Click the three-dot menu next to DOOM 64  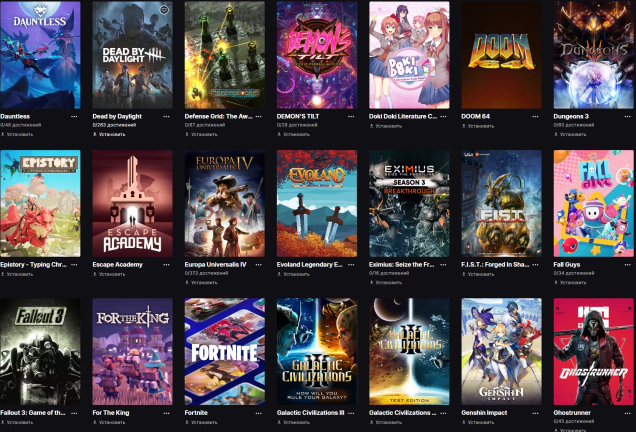536,116
